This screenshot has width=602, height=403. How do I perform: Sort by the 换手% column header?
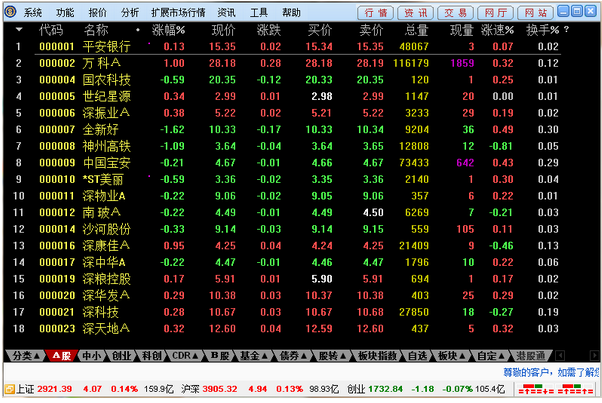point(542,30)
